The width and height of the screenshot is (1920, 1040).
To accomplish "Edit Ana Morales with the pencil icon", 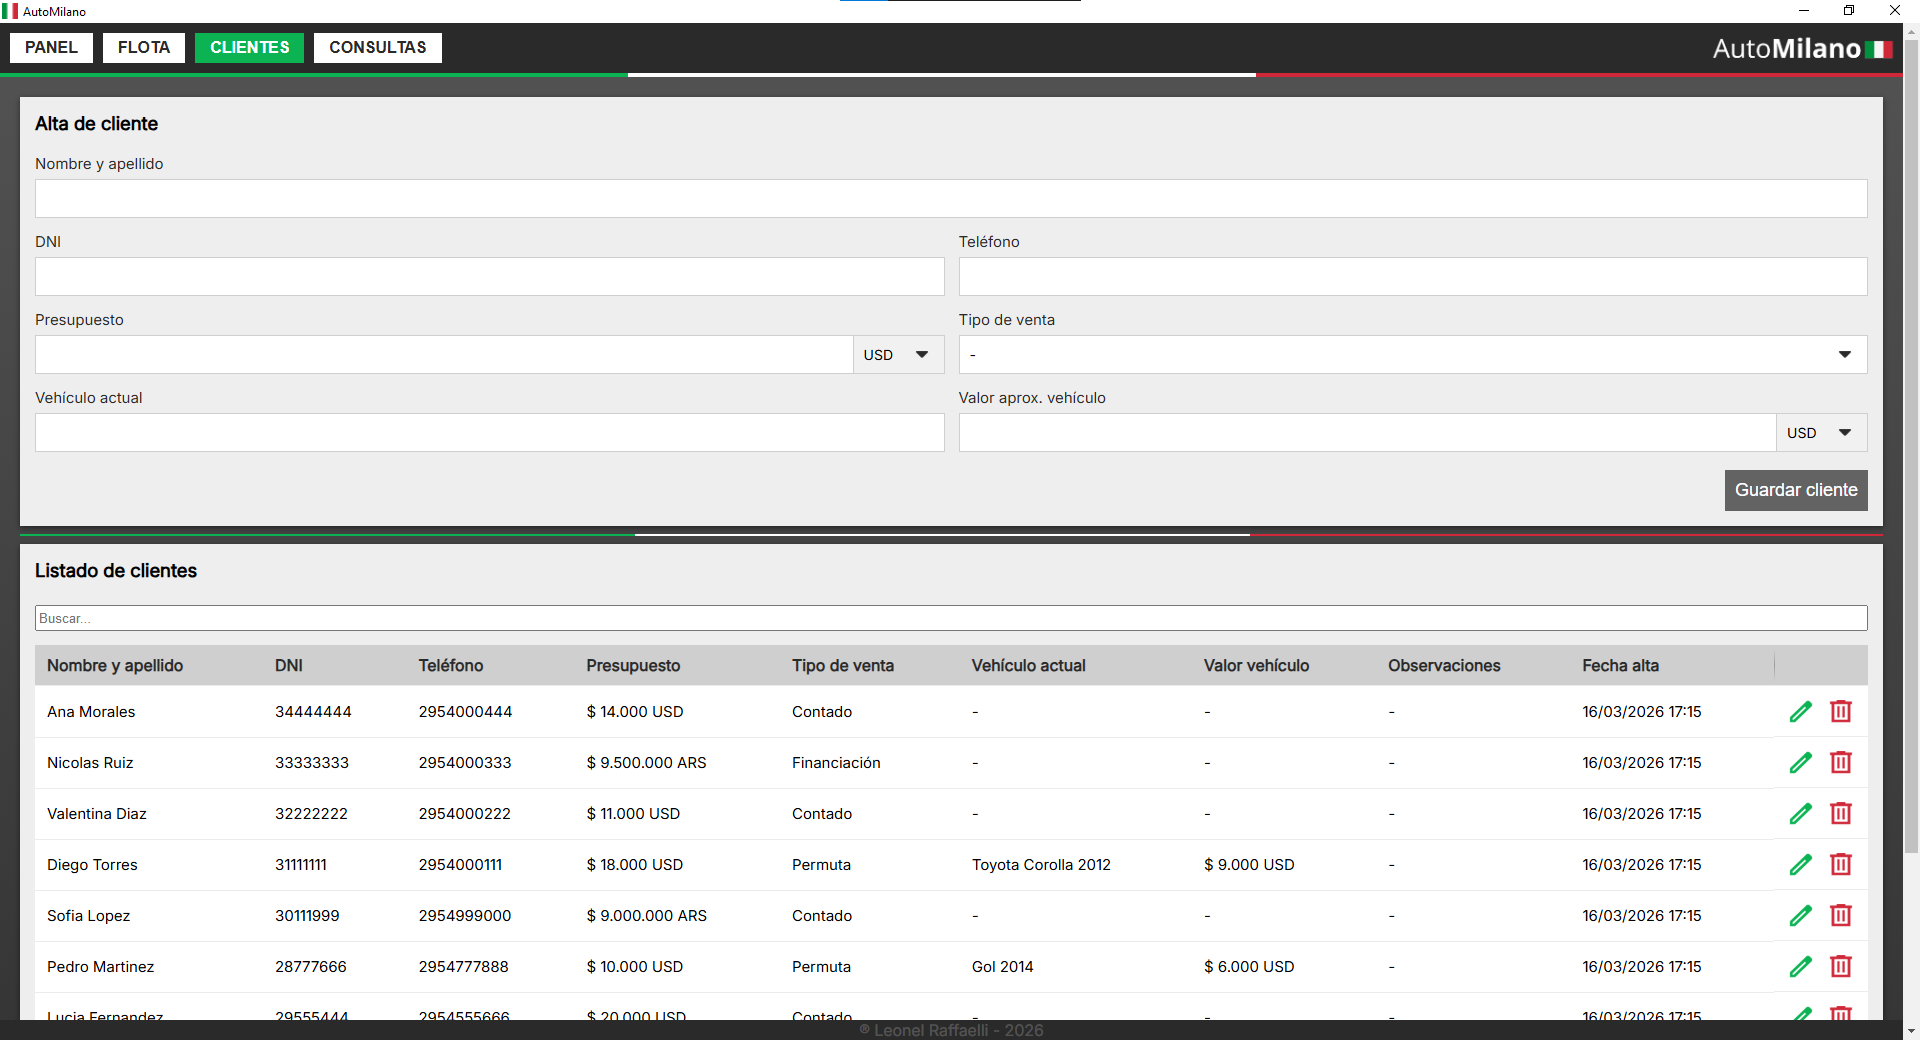I will 1800,712.
